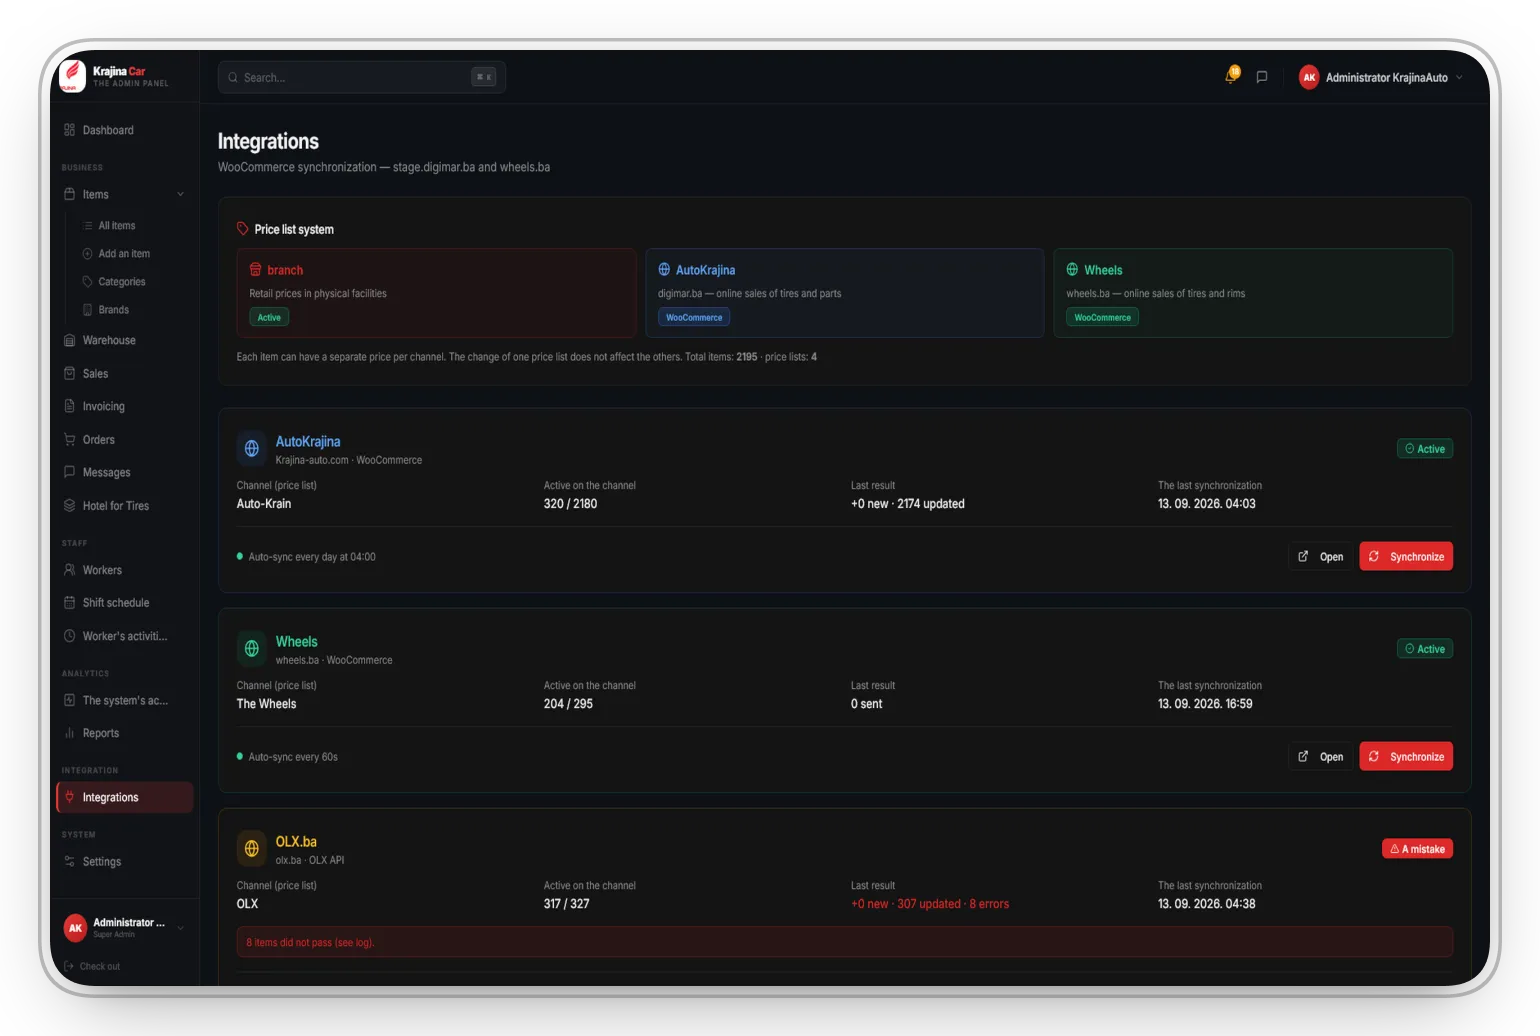Expand the sidebar Administrator profile chevron
Viewport: 1540px width, 1036px height.
tap(181, 928)
